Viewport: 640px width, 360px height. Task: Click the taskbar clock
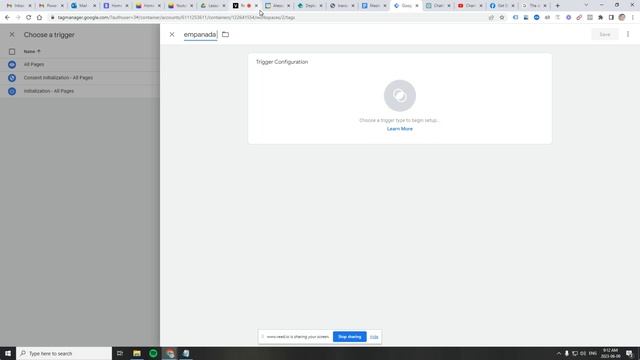[610, 353]
